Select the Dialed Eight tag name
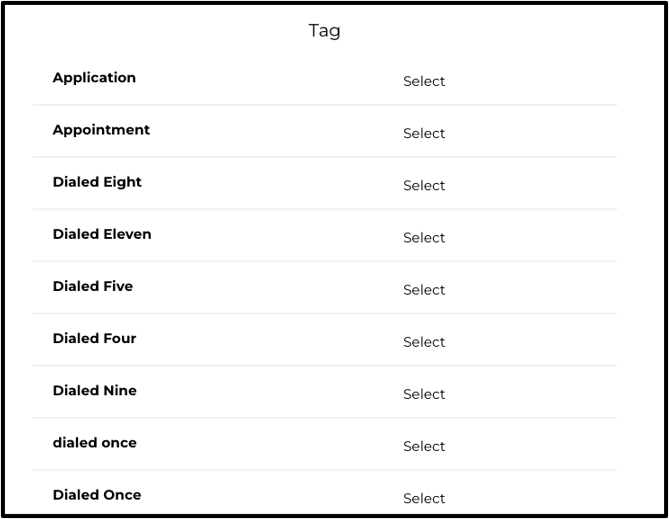Screen dimensions: 669x519 [97, 182]
